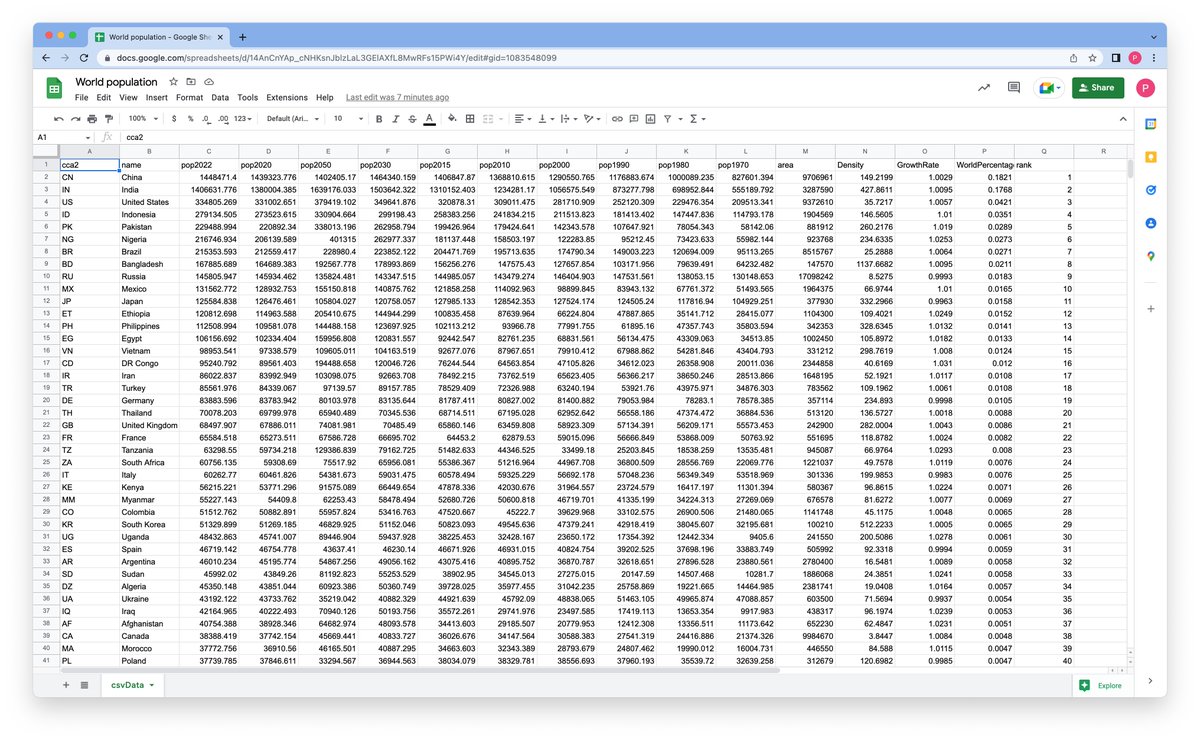Open the File menu
This screenshot has height=741, width=1200.
81,98
